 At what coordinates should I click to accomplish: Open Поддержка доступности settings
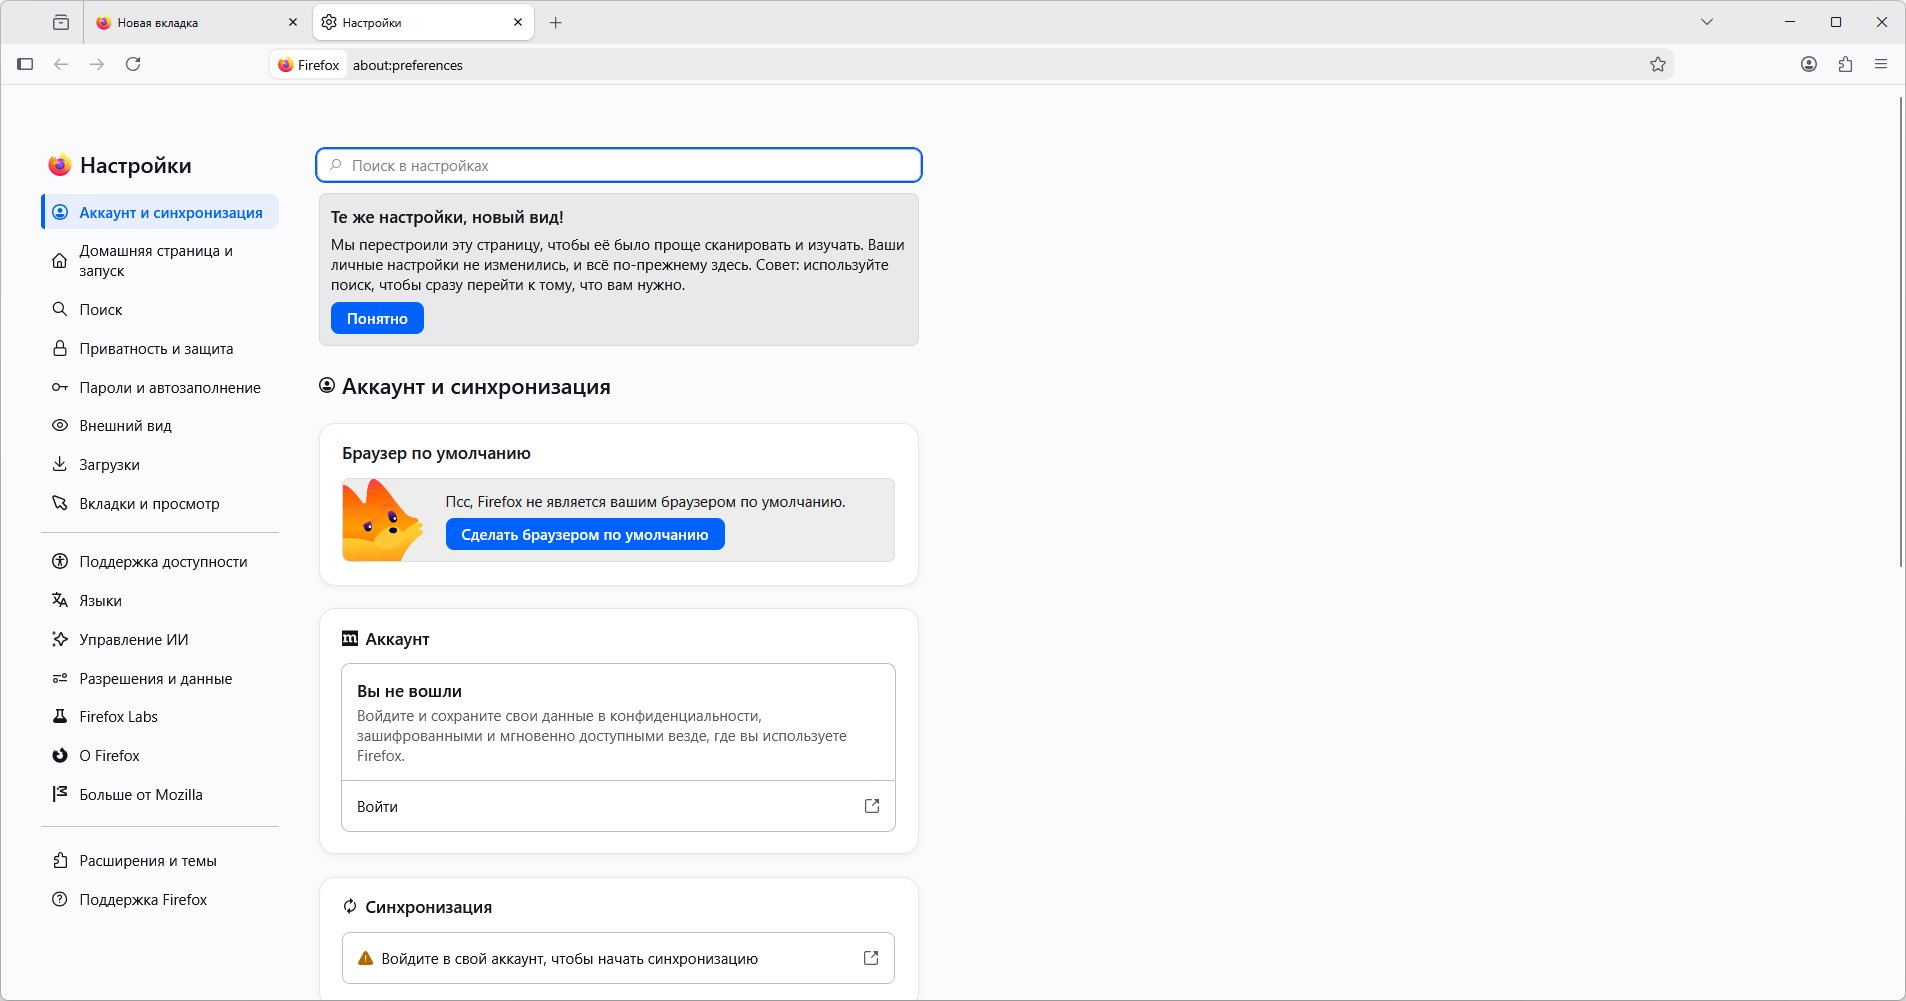[160, 562]
